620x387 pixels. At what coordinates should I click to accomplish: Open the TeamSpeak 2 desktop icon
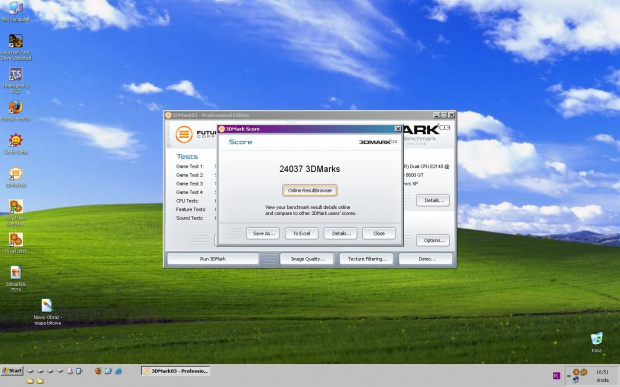click(x=15, y=80)
